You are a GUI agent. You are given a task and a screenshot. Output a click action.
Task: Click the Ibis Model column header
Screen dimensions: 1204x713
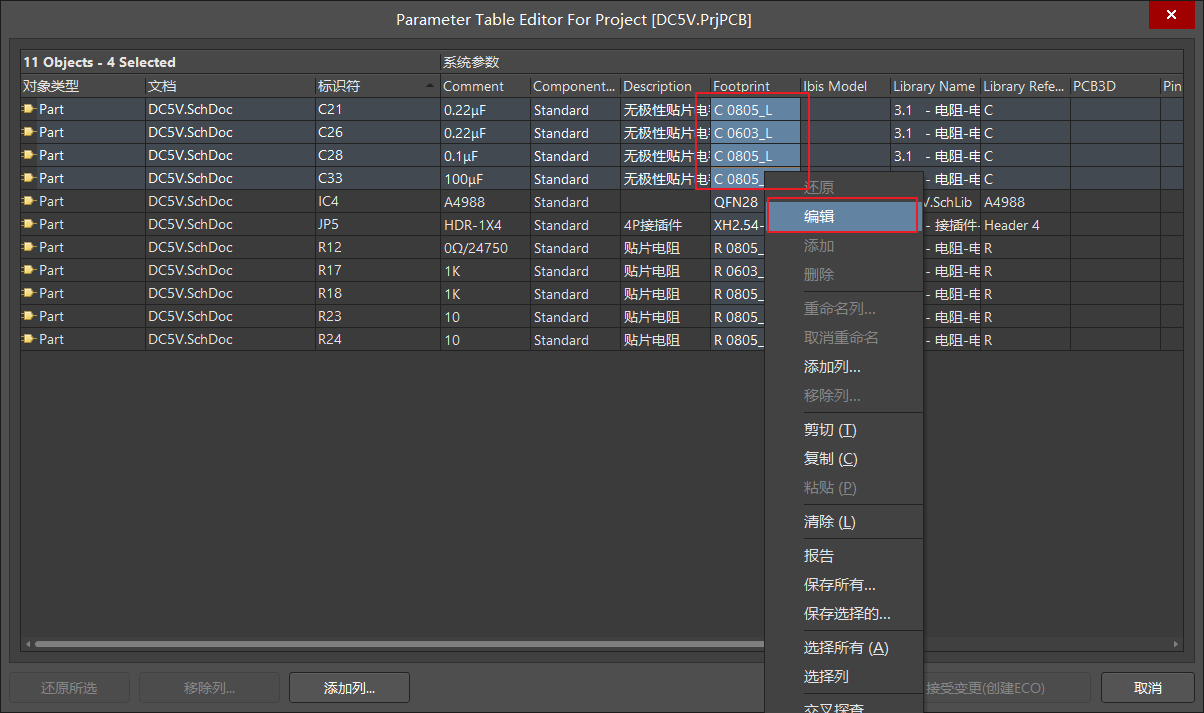coord(845,86)
